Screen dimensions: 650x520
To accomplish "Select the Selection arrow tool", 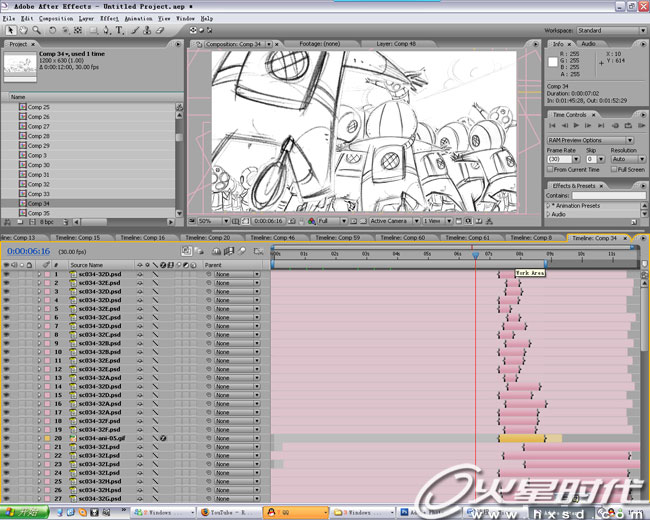I will (x=11, y=30).
